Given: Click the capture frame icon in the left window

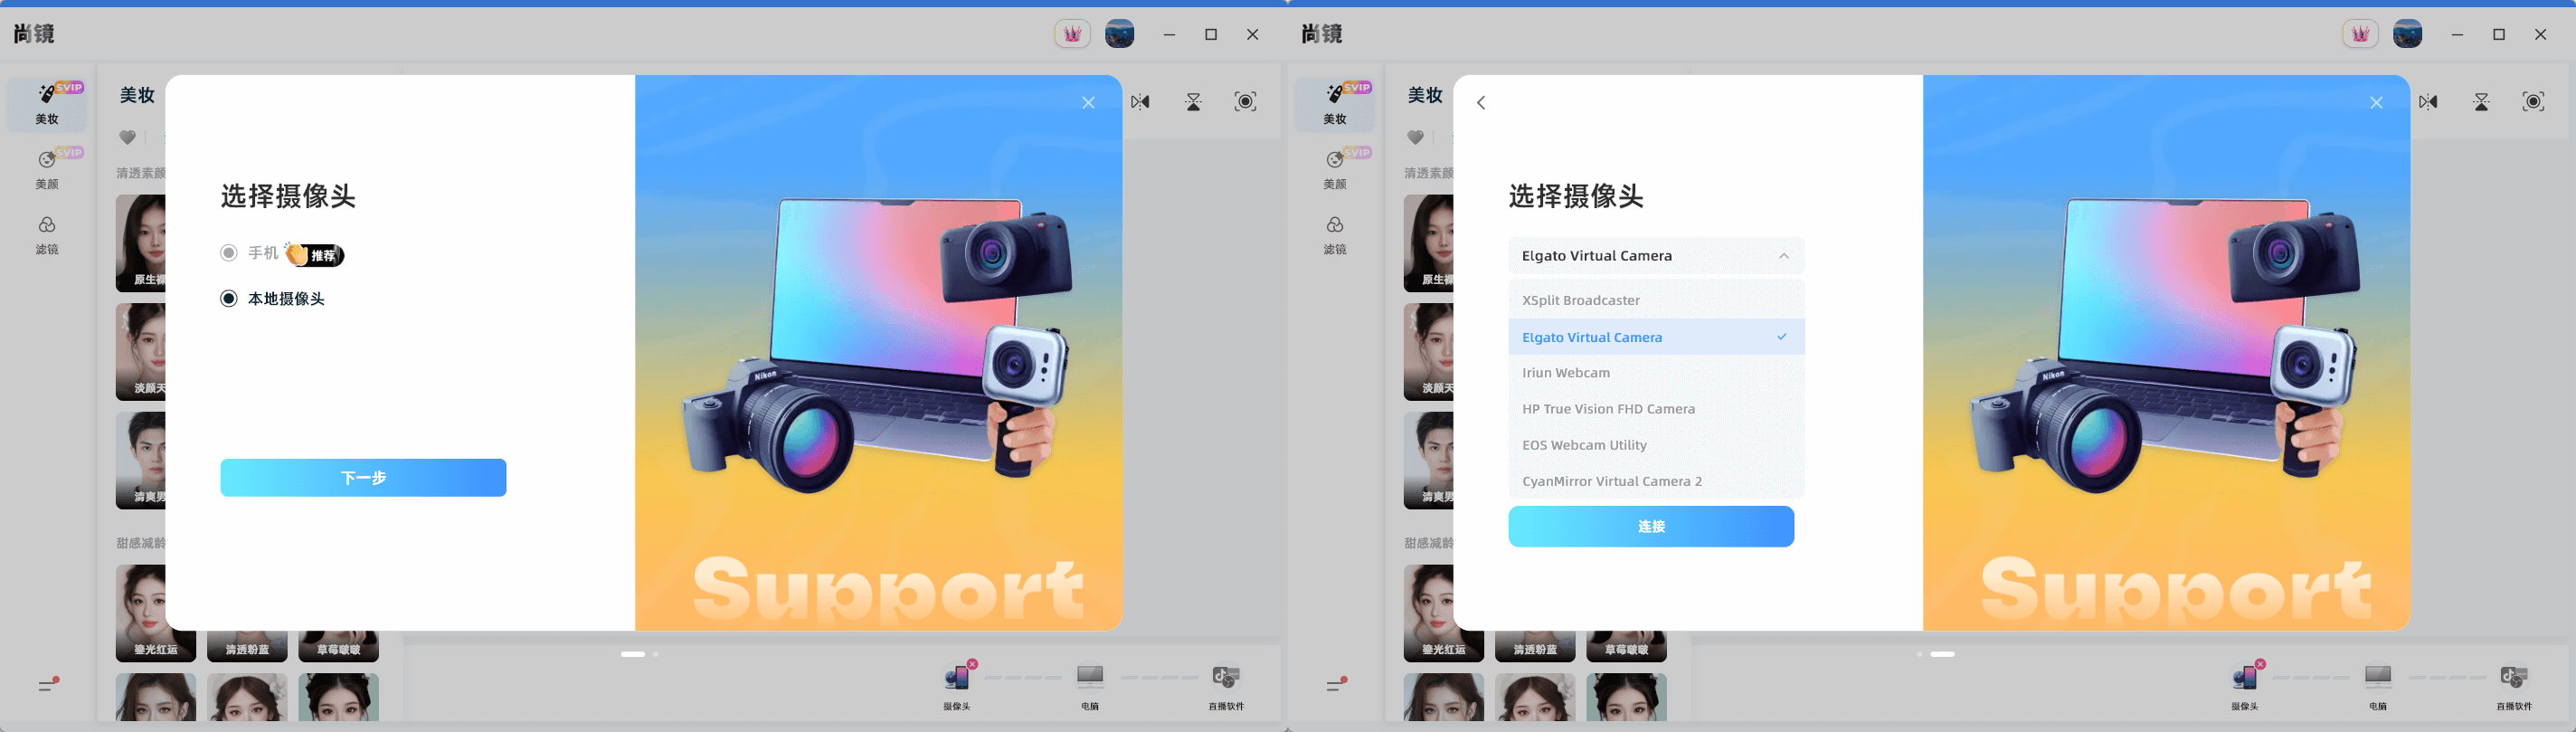Looking at the screenshot, I should pyautogui.click(x=1245, y=102).
